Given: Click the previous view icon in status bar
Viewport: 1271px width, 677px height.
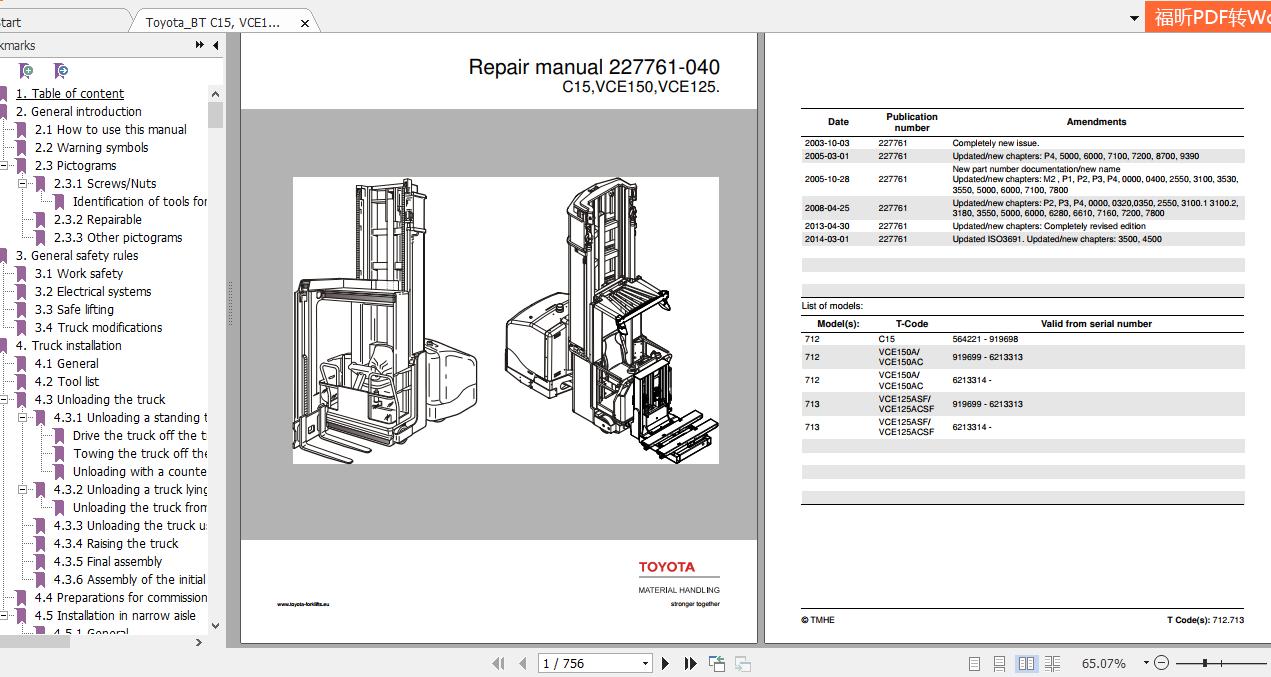Looking at the screenshot, I should click(x=716, y=661).
